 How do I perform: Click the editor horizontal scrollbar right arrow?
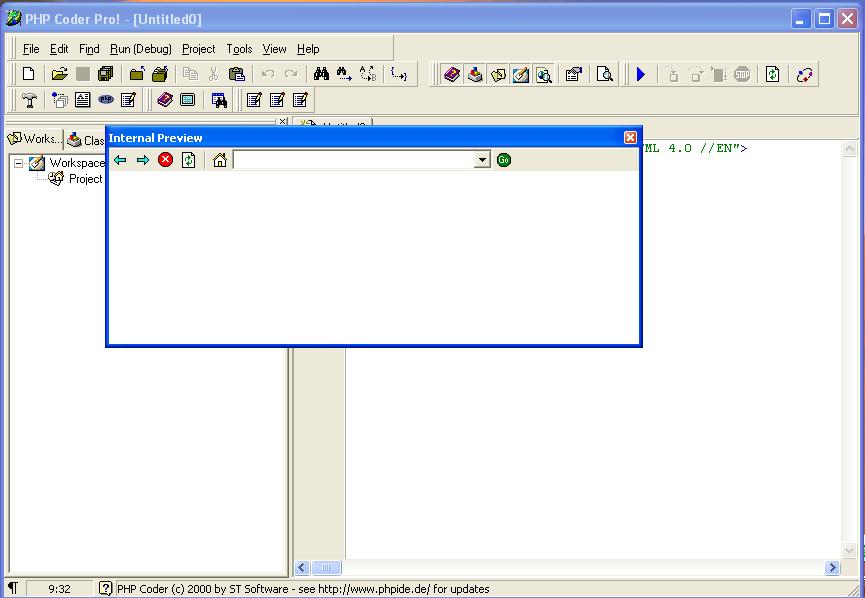(832, 568)
